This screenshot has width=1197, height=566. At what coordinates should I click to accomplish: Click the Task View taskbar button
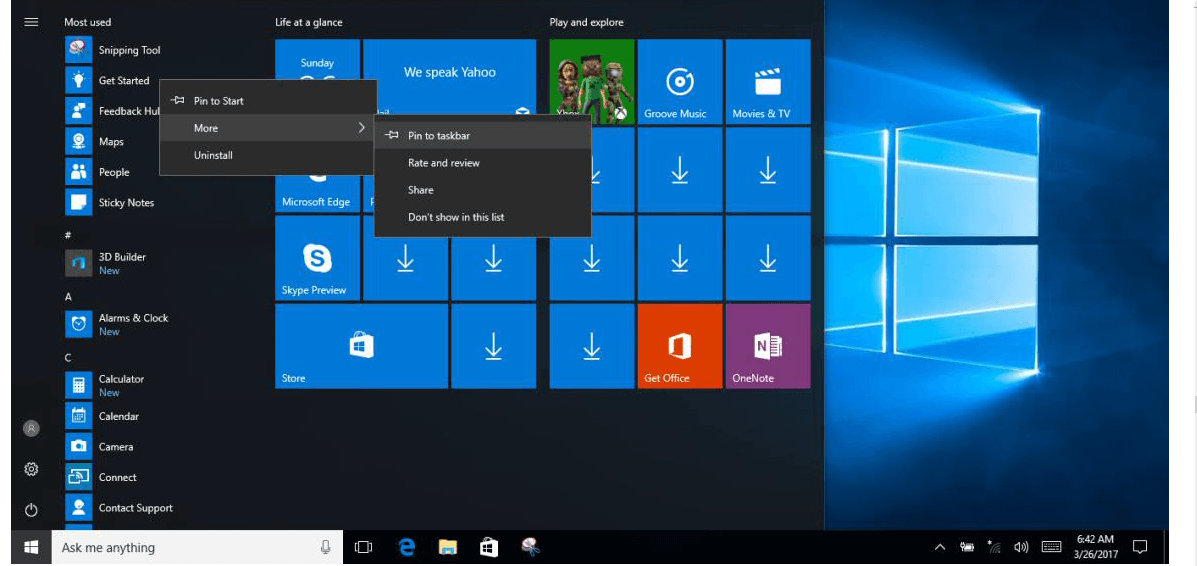click(x=364, y=547)
